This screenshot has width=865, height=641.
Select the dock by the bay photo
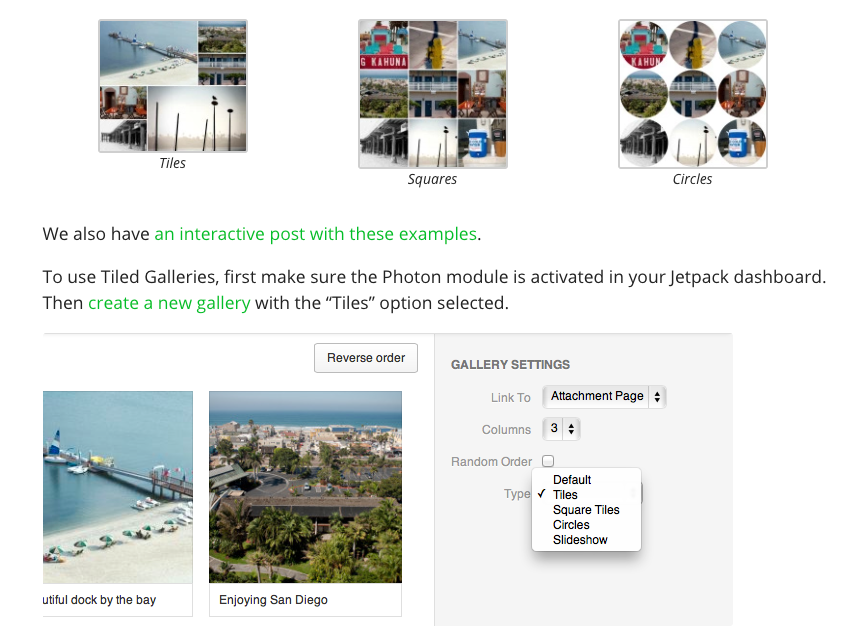pyautogui.click(x=117, y=486)
